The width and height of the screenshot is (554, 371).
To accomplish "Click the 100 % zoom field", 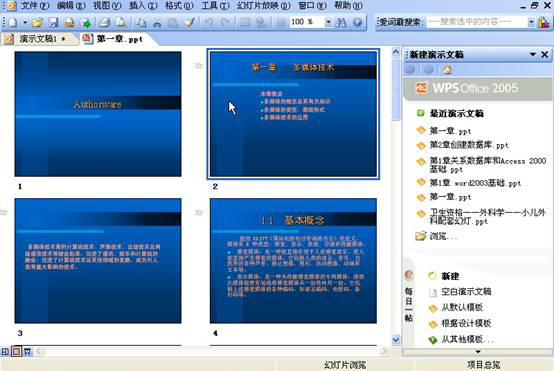I will (306, 22).
